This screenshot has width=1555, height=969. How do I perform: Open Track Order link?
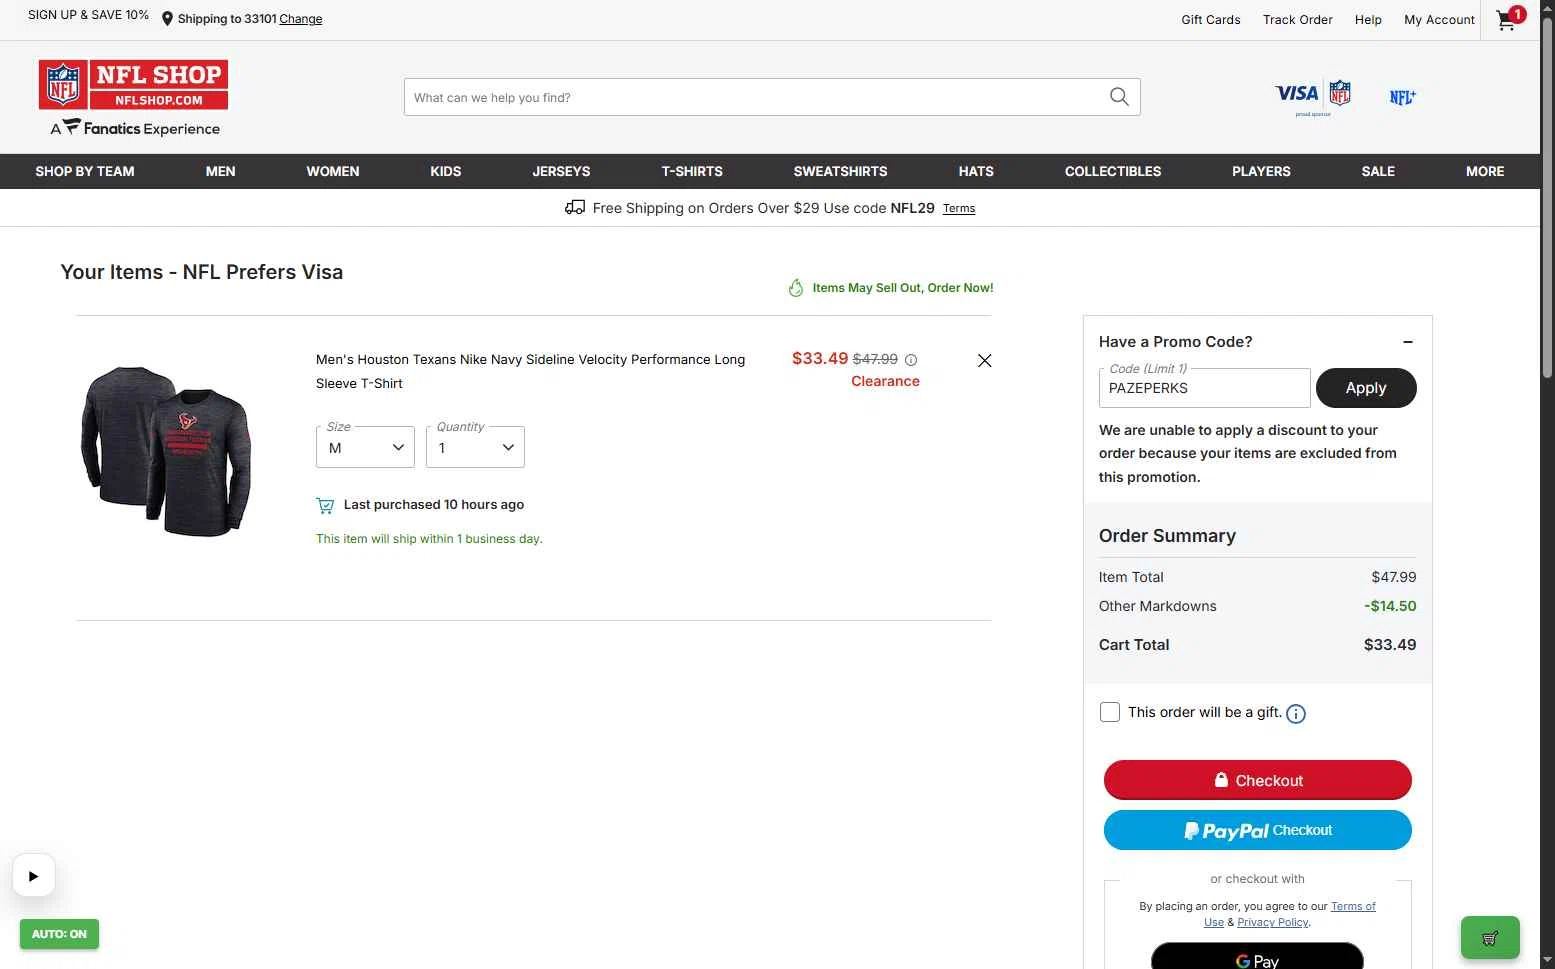pos(1298,20)
